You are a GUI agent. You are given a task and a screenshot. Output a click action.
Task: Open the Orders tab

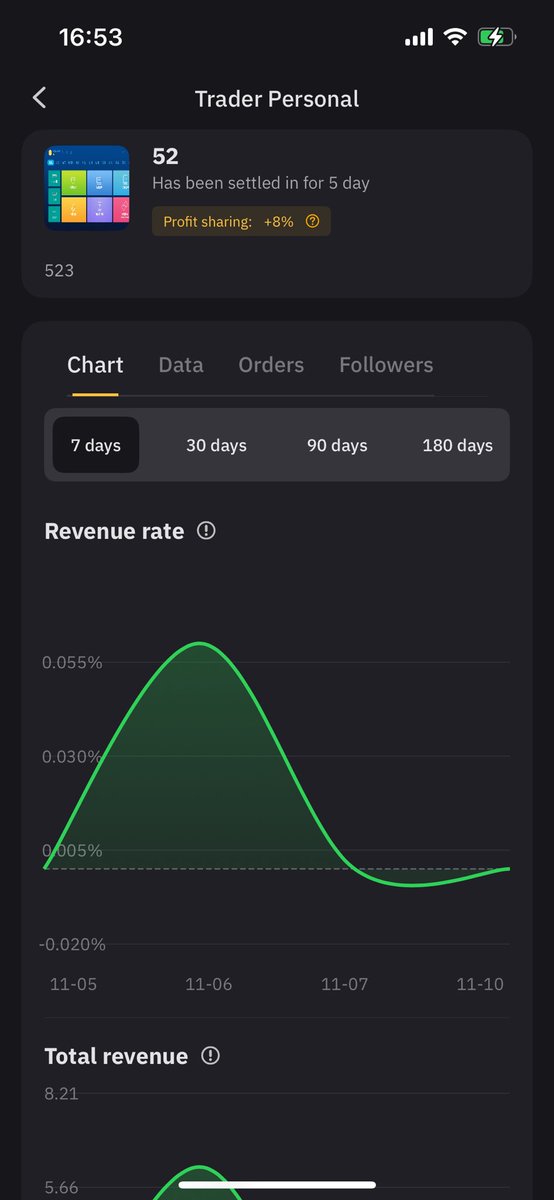coord(271,366)
